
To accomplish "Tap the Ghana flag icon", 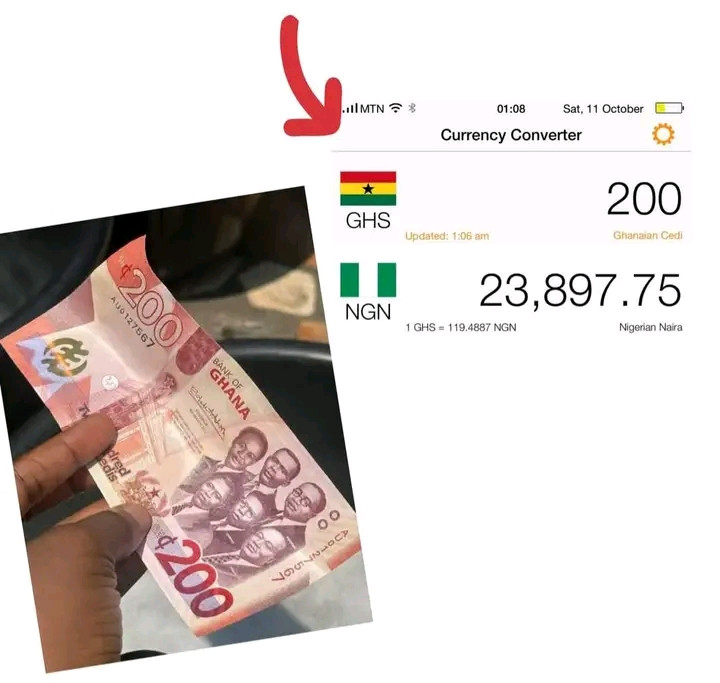I will (368, 188).
